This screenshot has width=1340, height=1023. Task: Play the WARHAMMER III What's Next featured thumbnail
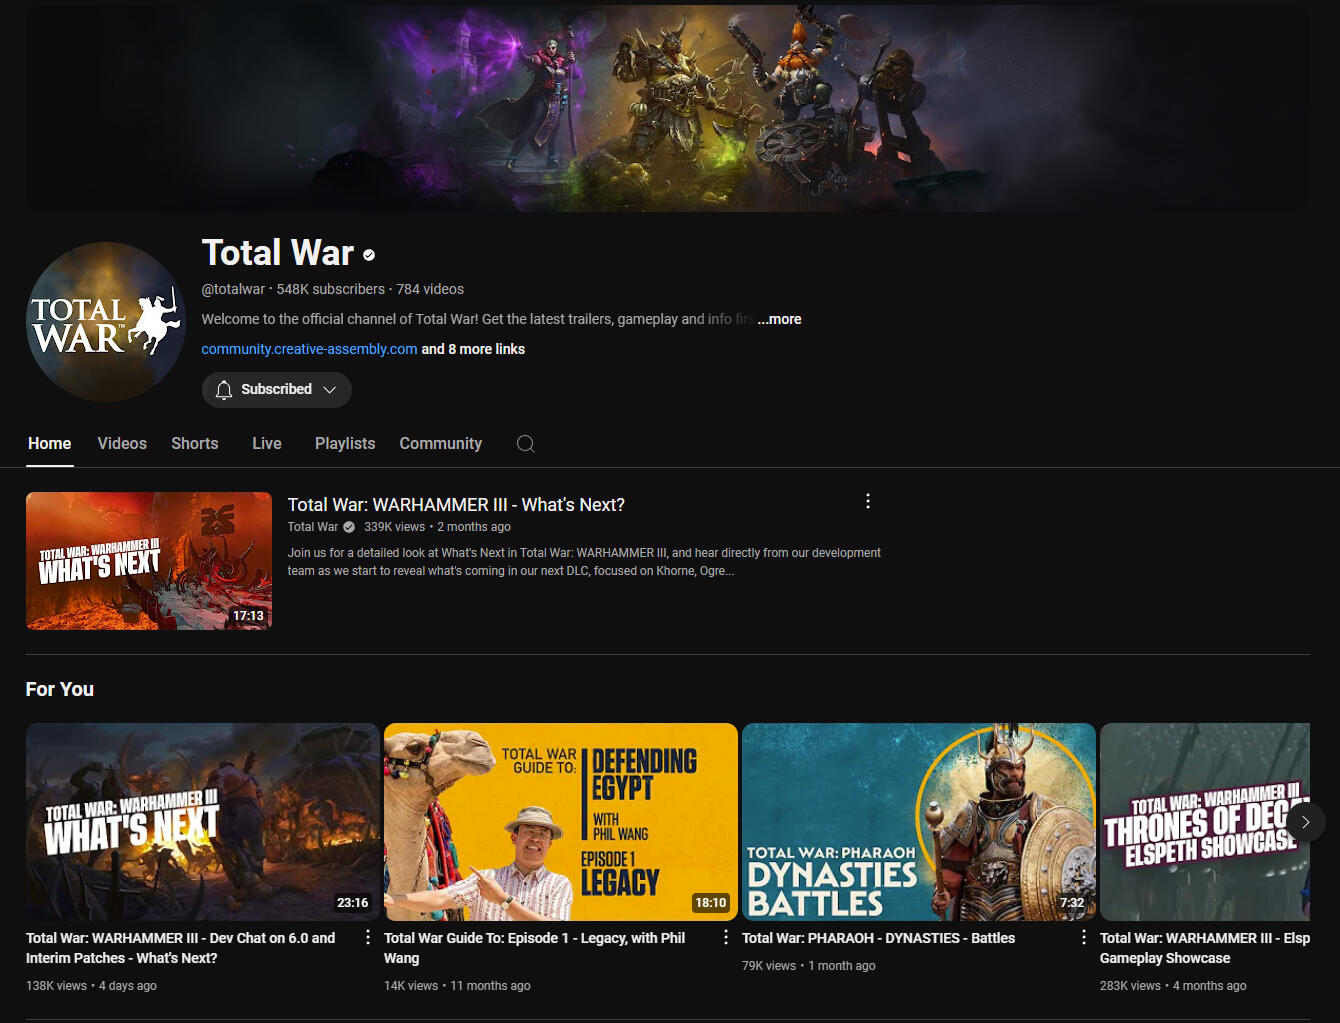[148, 560]
